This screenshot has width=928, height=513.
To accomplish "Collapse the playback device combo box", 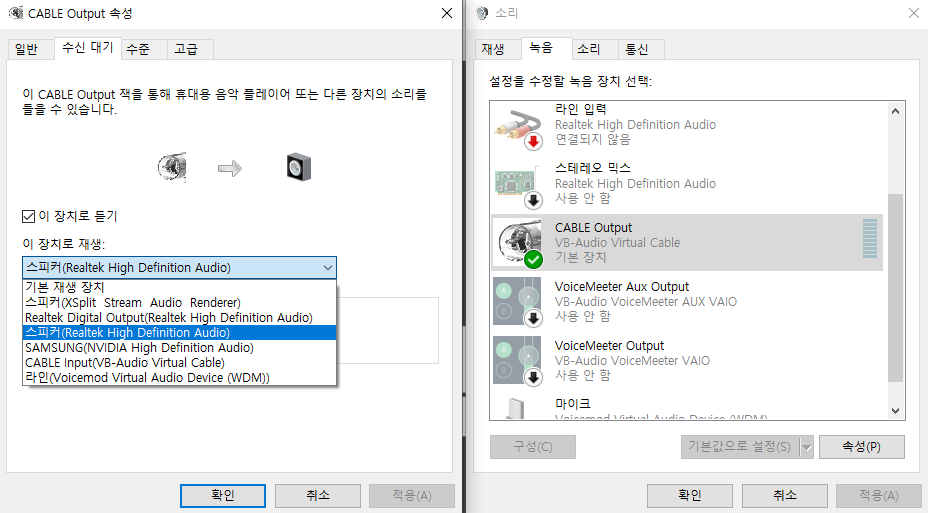I will tap(327, 267).
